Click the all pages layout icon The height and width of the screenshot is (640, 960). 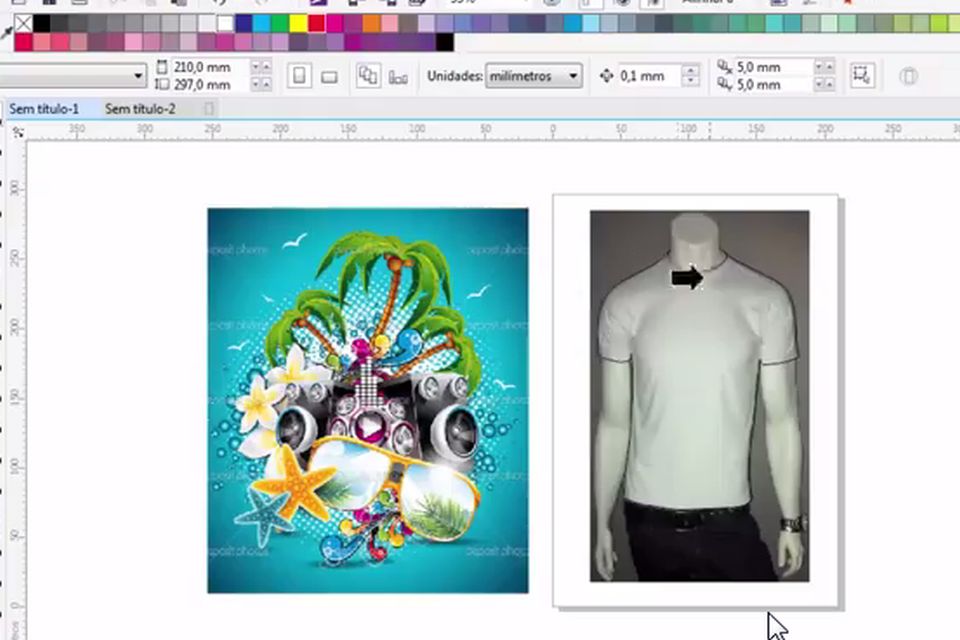click(x=368, y=76)
